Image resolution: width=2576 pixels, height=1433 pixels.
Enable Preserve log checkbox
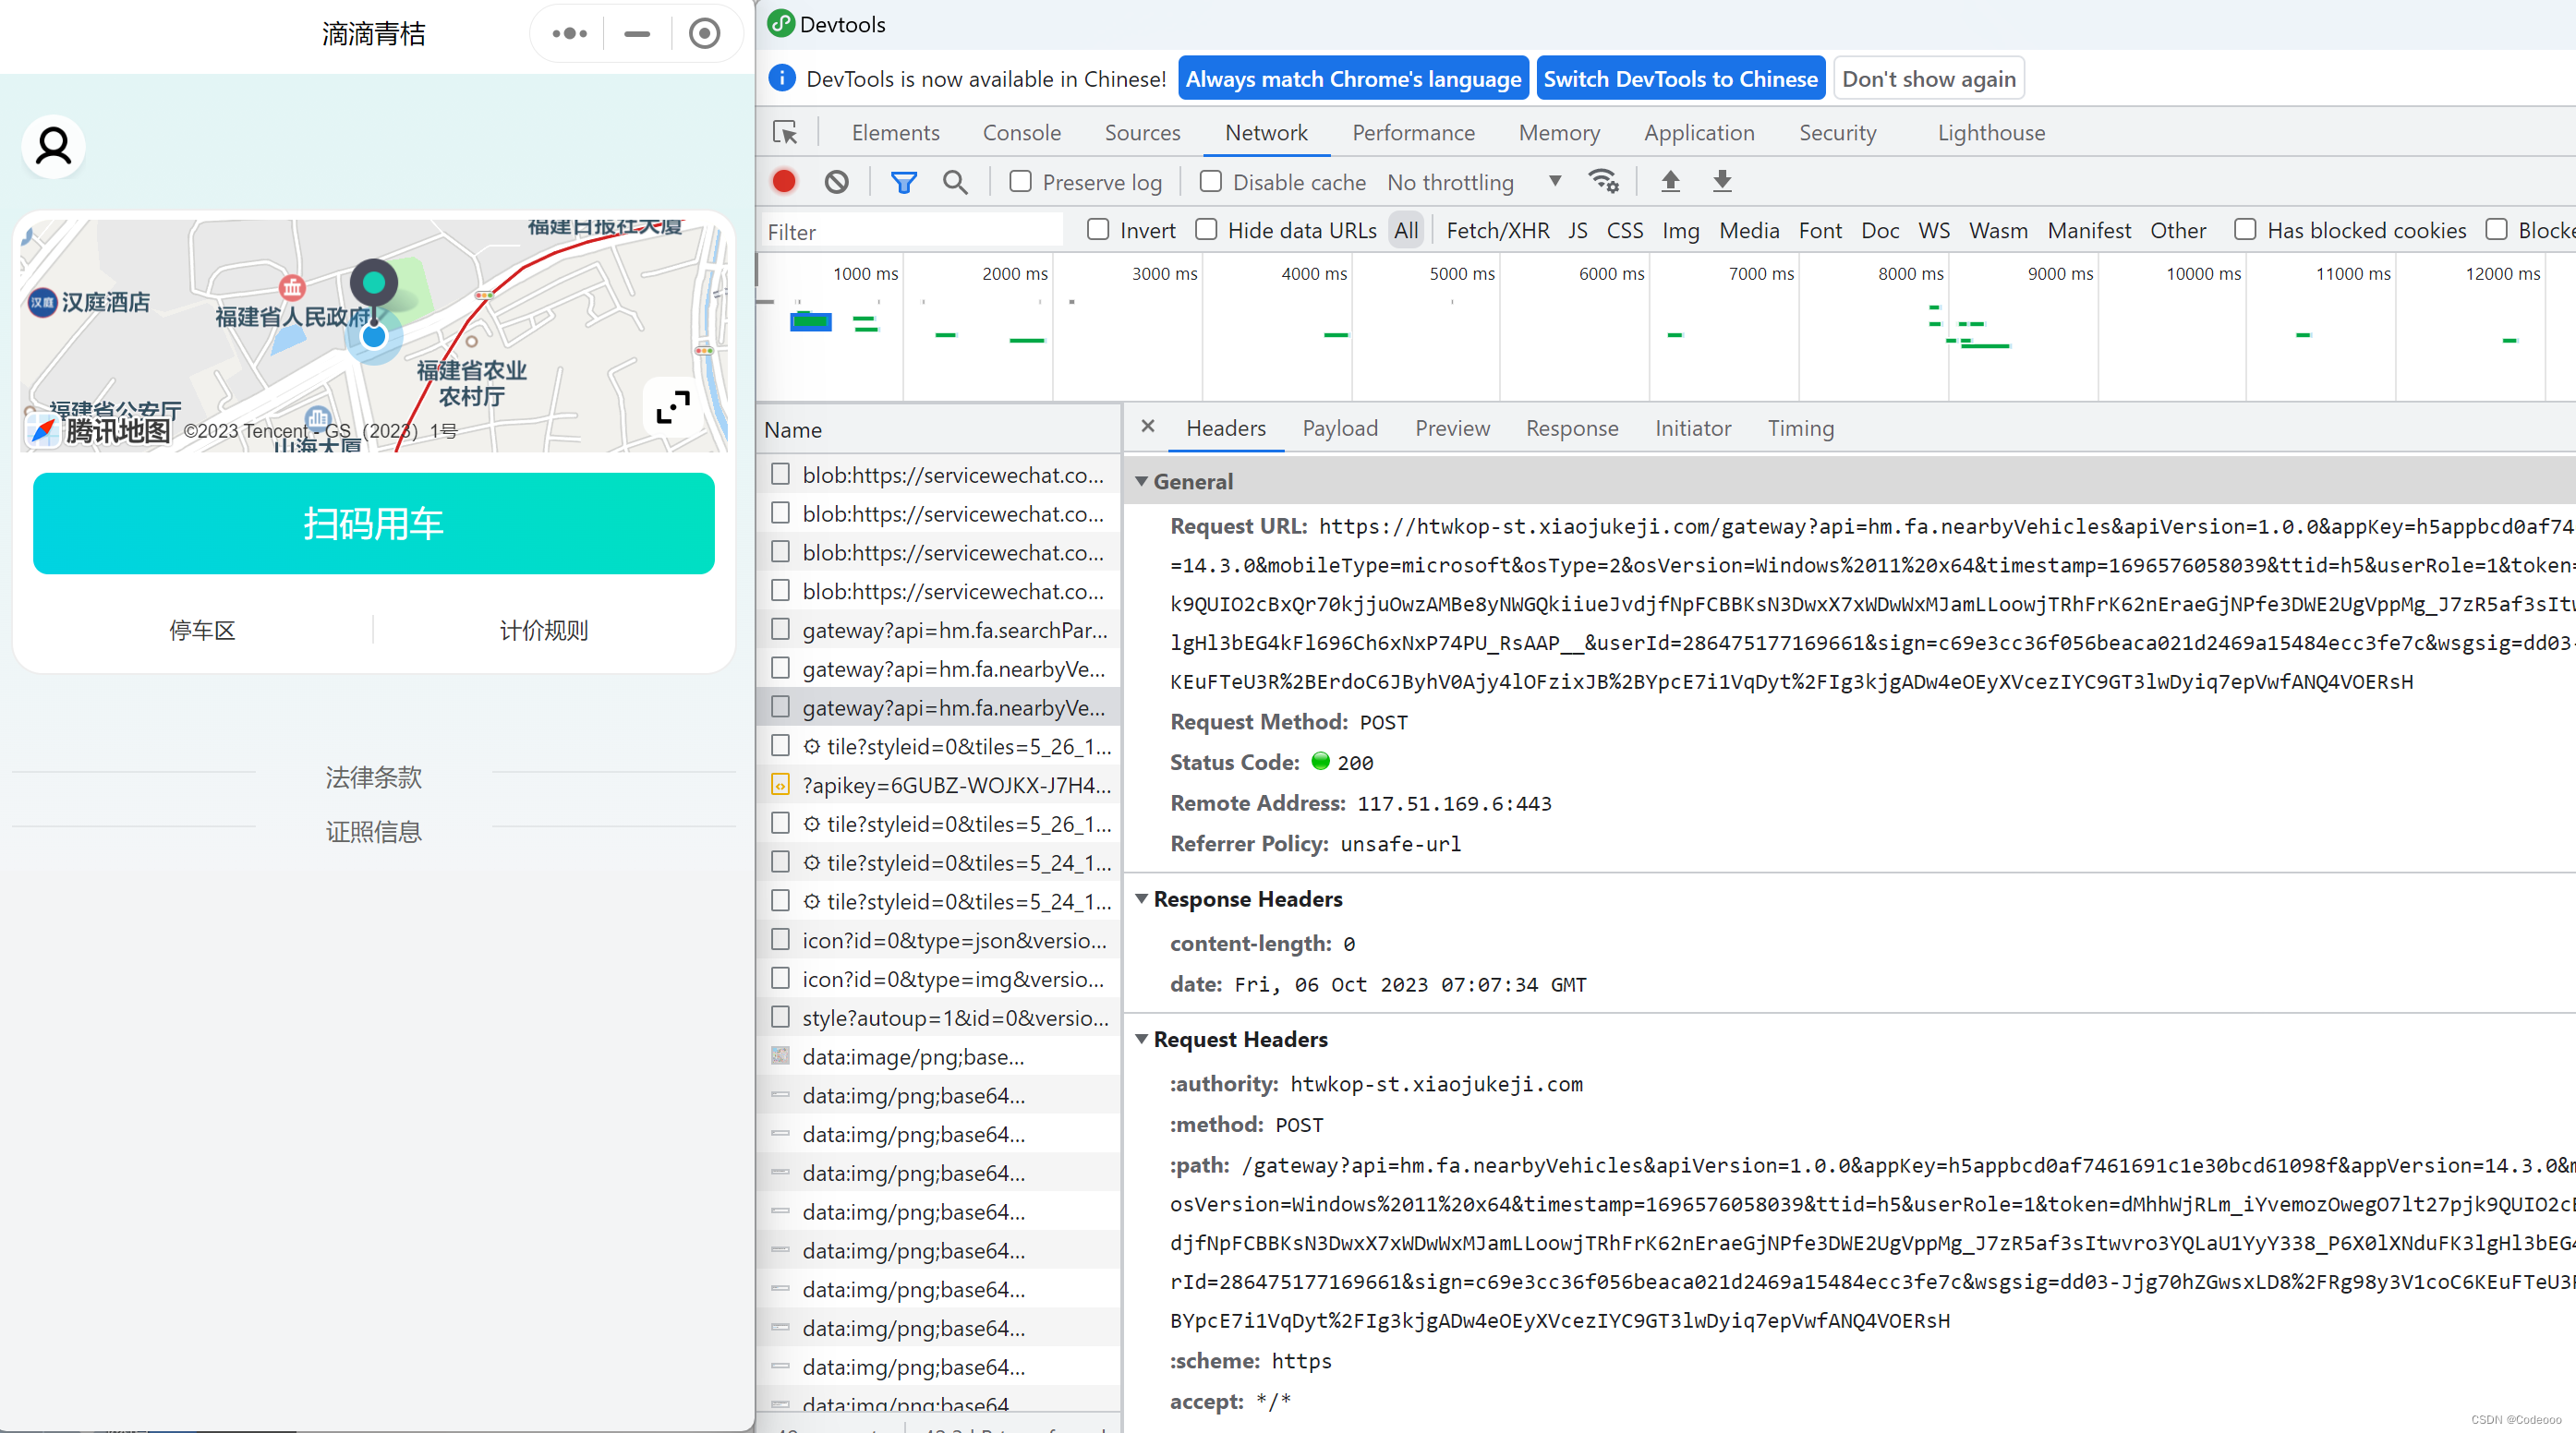click(1020, 182)
